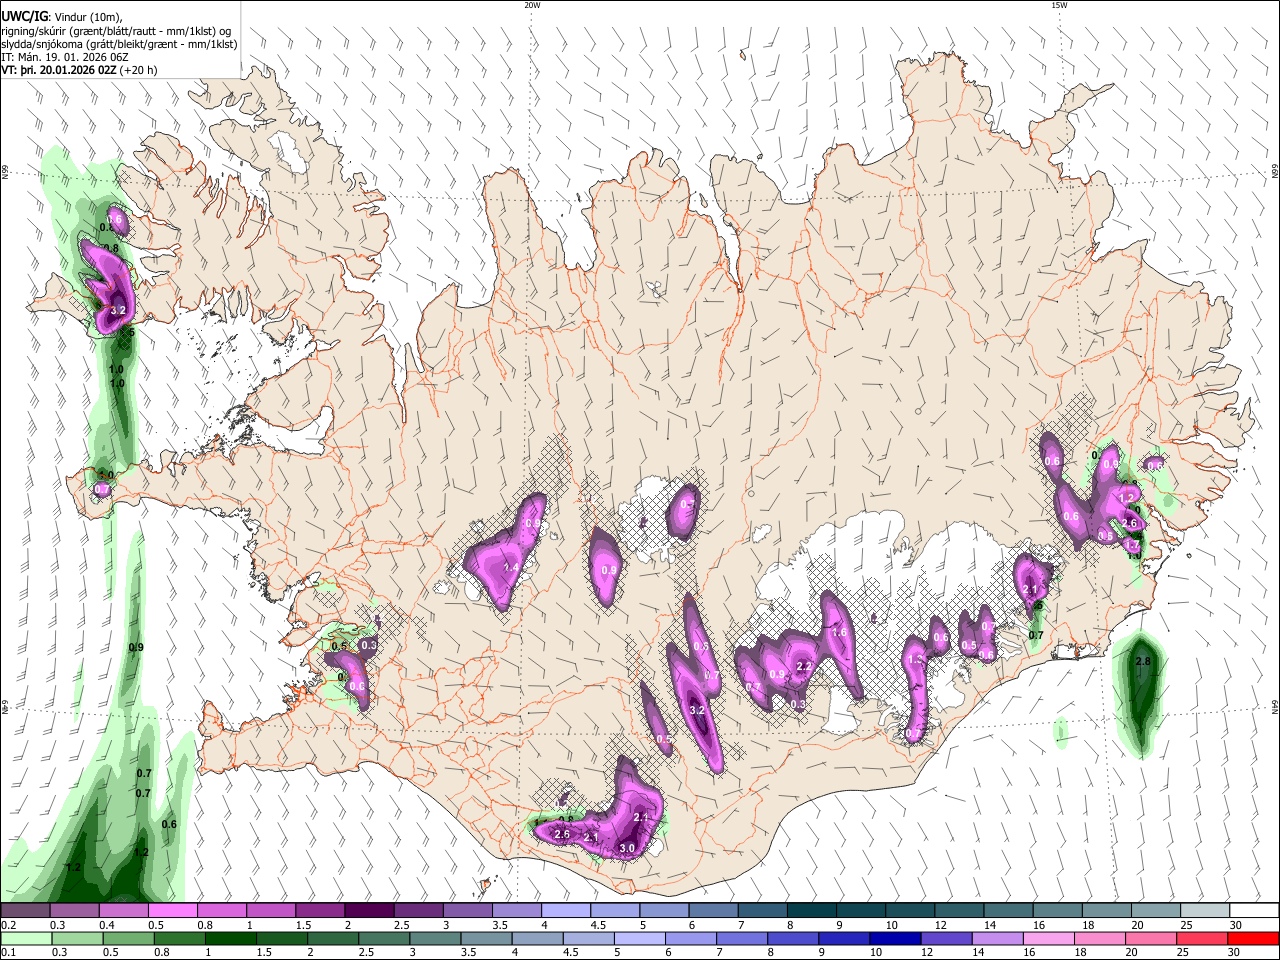Pick the deep blue 10 swatch in rain legend
Viewport: 1280px width, 960px height.
pyautogui.click(x=895, y=939)
